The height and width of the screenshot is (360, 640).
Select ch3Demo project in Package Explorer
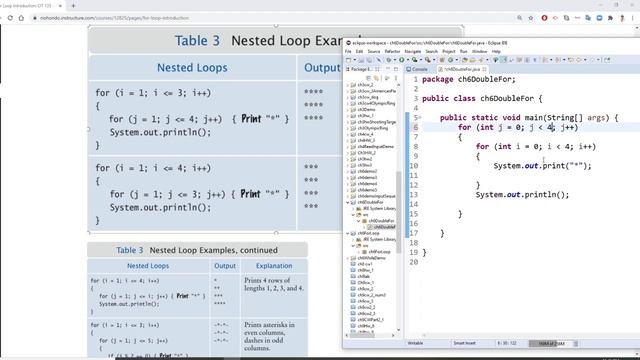366,109
